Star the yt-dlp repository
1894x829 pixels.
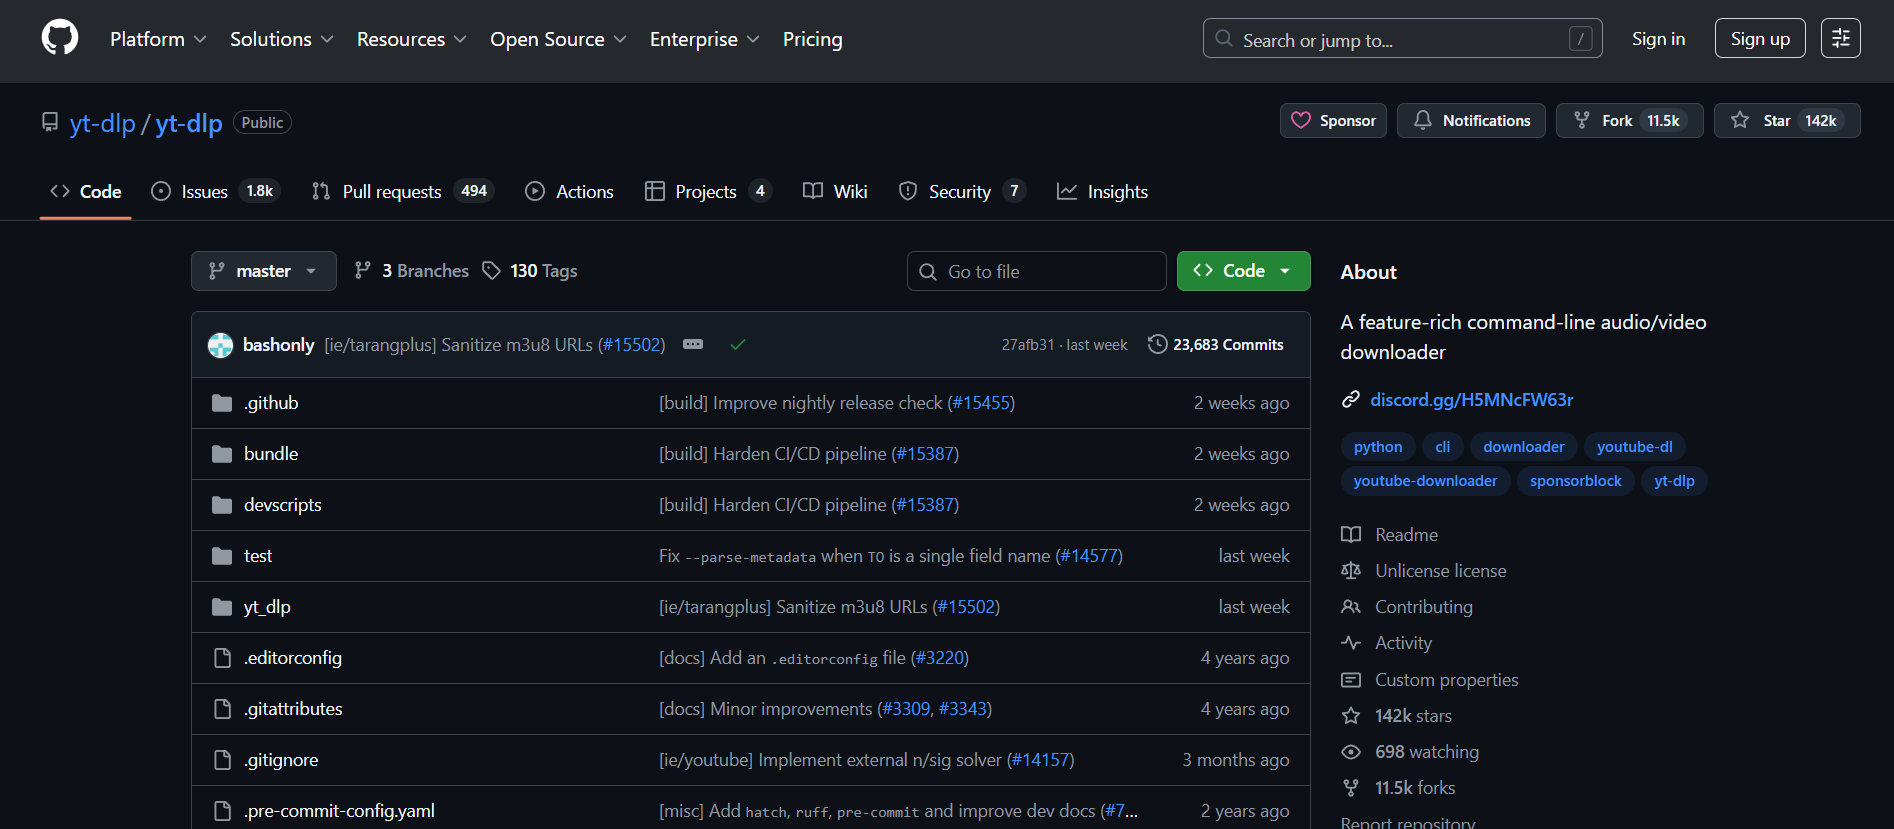click(1786, 121)
